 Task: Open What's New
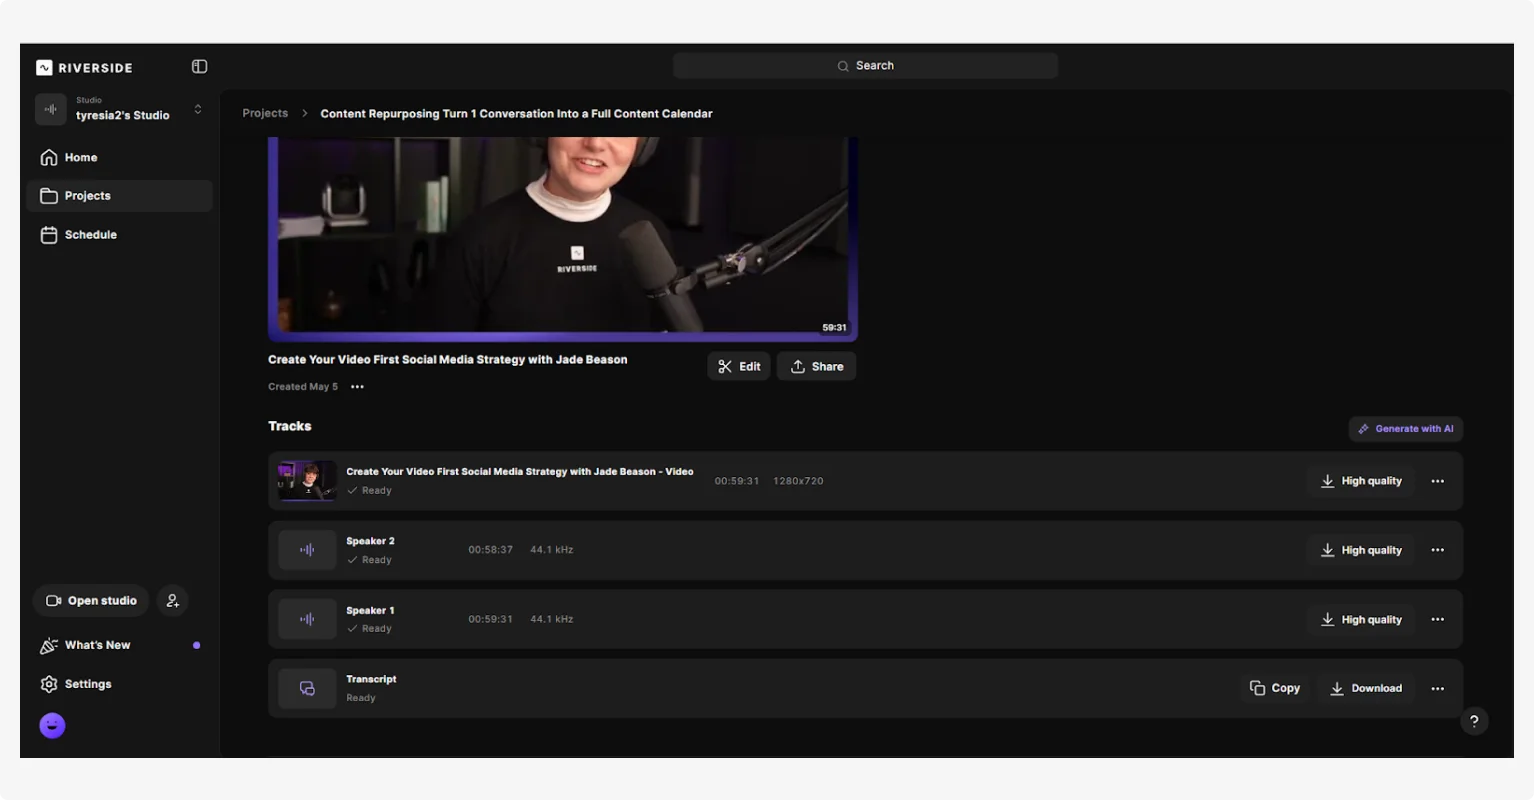[x=120, y=646]
